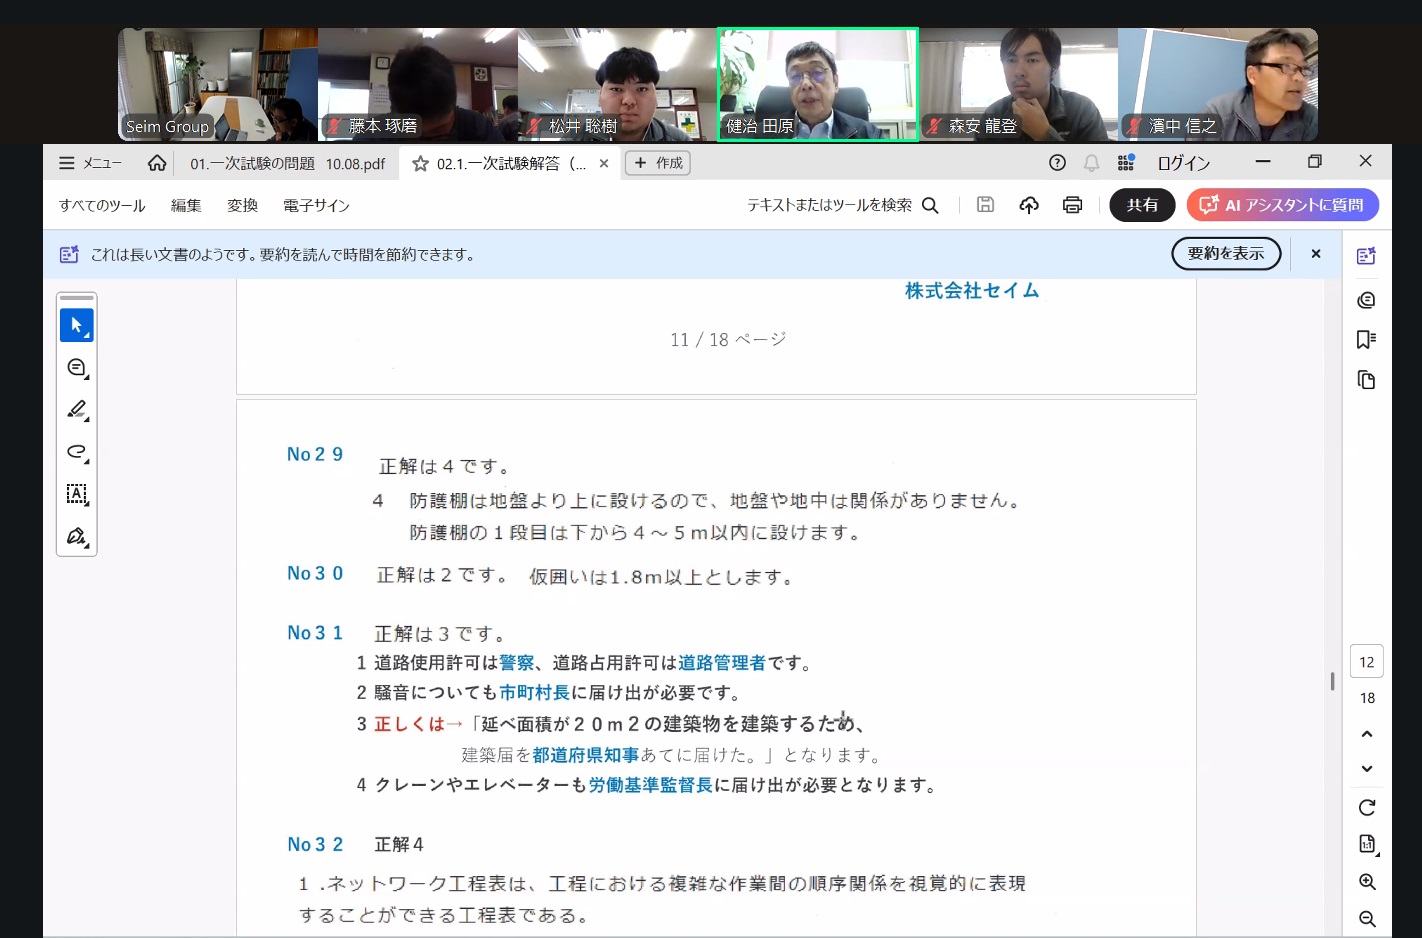Choose the freehand draw loop tool
The height and width of the screenshot is (938, 1422).
click(x=76, y=452)
